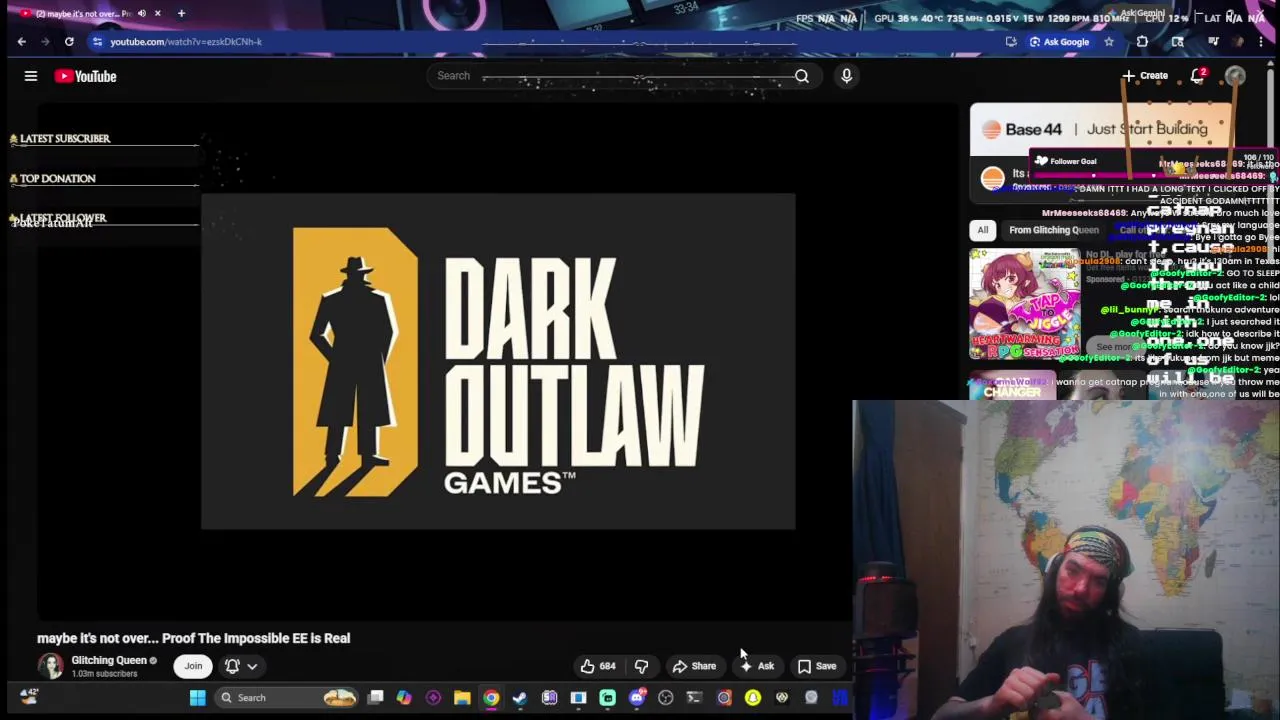Go back with browser back arrow
Screen dimensions: 1280x720
(x=21, y=41)
